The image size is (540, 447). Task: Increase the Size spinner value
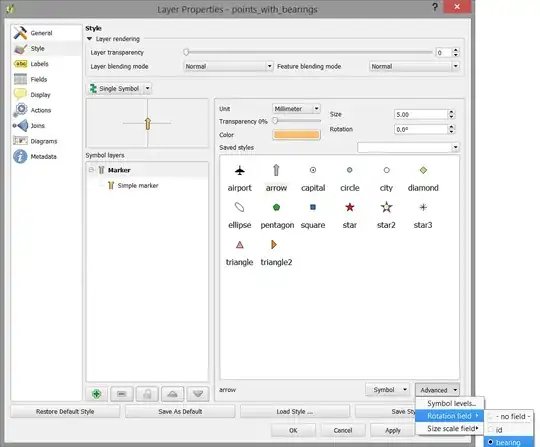pyautogui.click(x=451, y=112)
